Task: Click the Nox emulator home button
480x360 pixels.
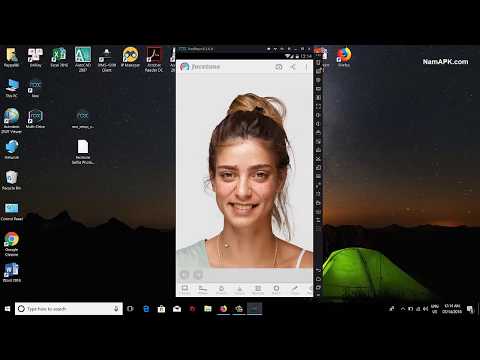Action: pos(318,278)
